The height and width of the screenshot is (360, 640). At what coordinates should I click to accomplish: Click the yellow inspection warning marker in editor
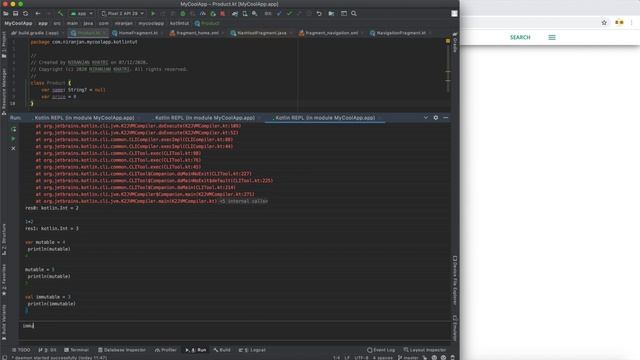point(448,41)
